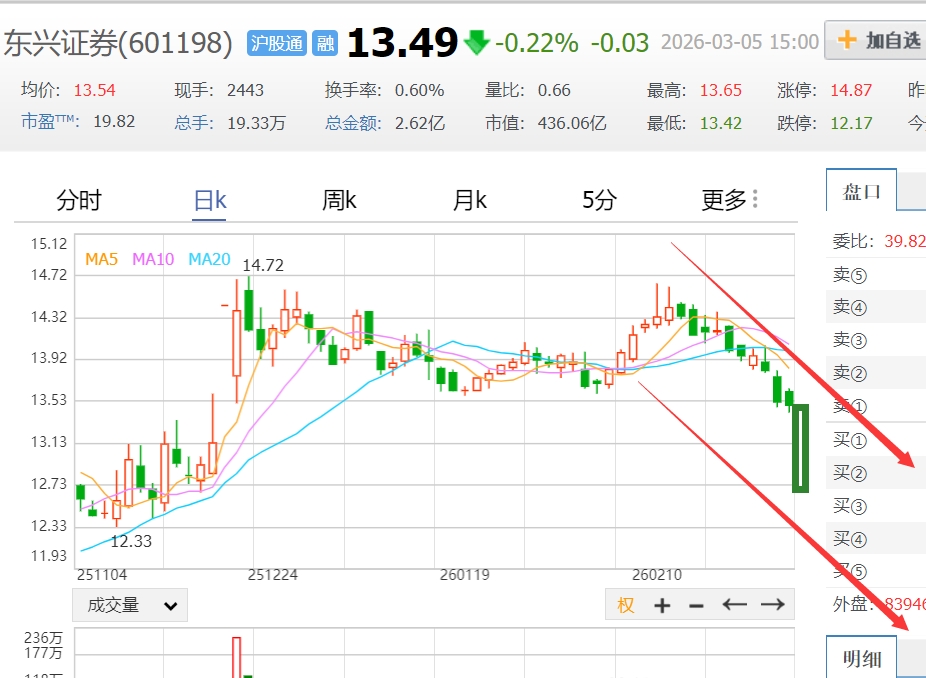926x678 pixels.
Task: Click the MA5 legend label
Action: coord(102,259)
